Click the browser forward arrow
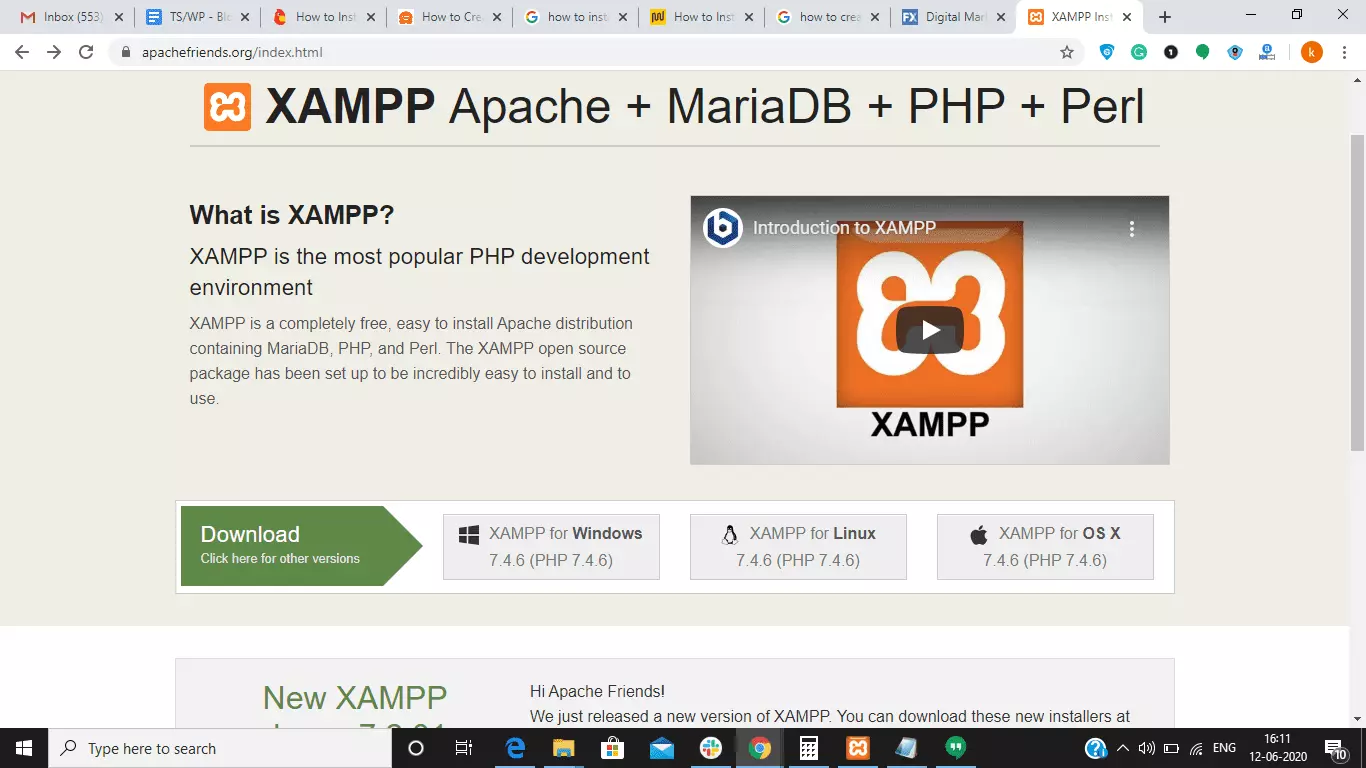Viewport: 1366px width, 768px height. click(x=54, y=52)
